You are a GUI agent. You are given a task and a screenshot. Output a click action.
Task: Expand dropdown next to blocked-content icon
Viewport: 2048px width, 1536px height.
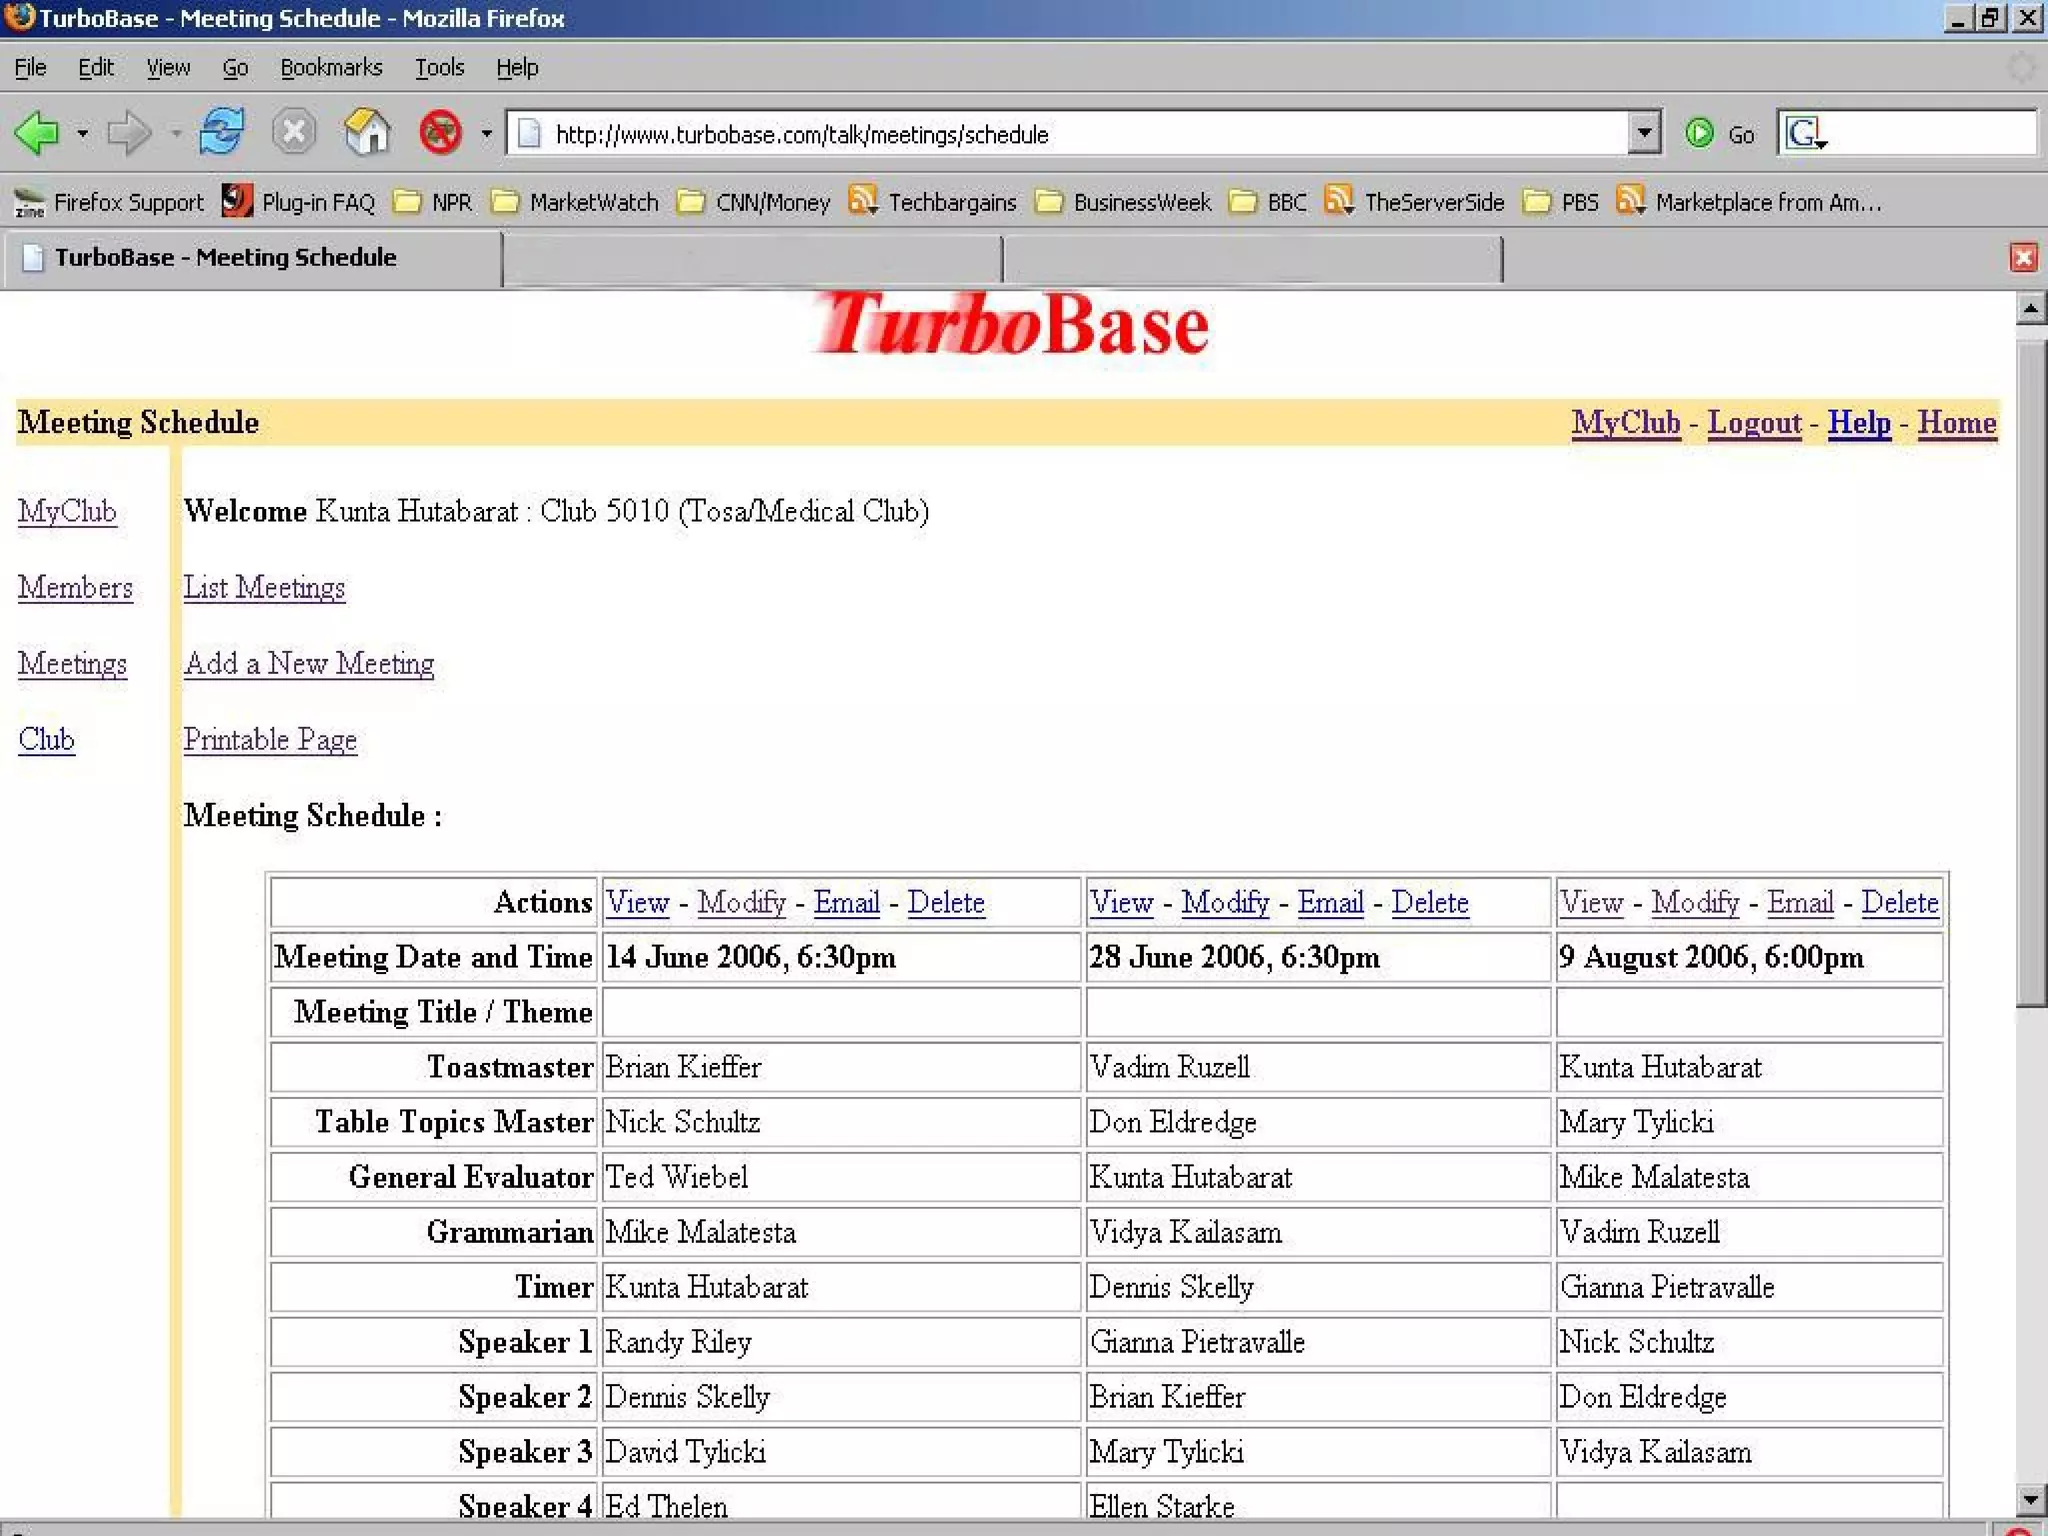click(486, 134)
